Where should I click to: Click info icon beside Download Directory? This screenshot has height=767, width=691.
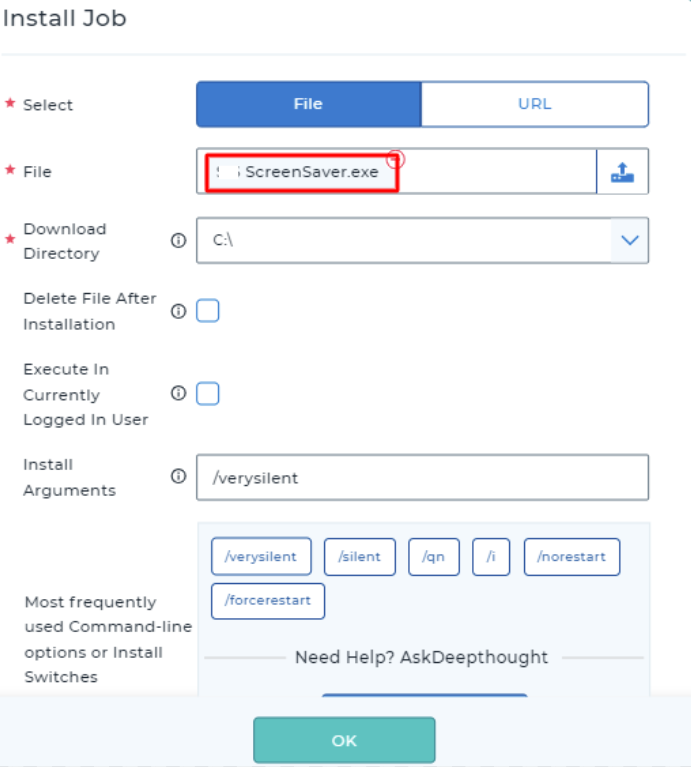pyautogui.click(x=178, y=241)
